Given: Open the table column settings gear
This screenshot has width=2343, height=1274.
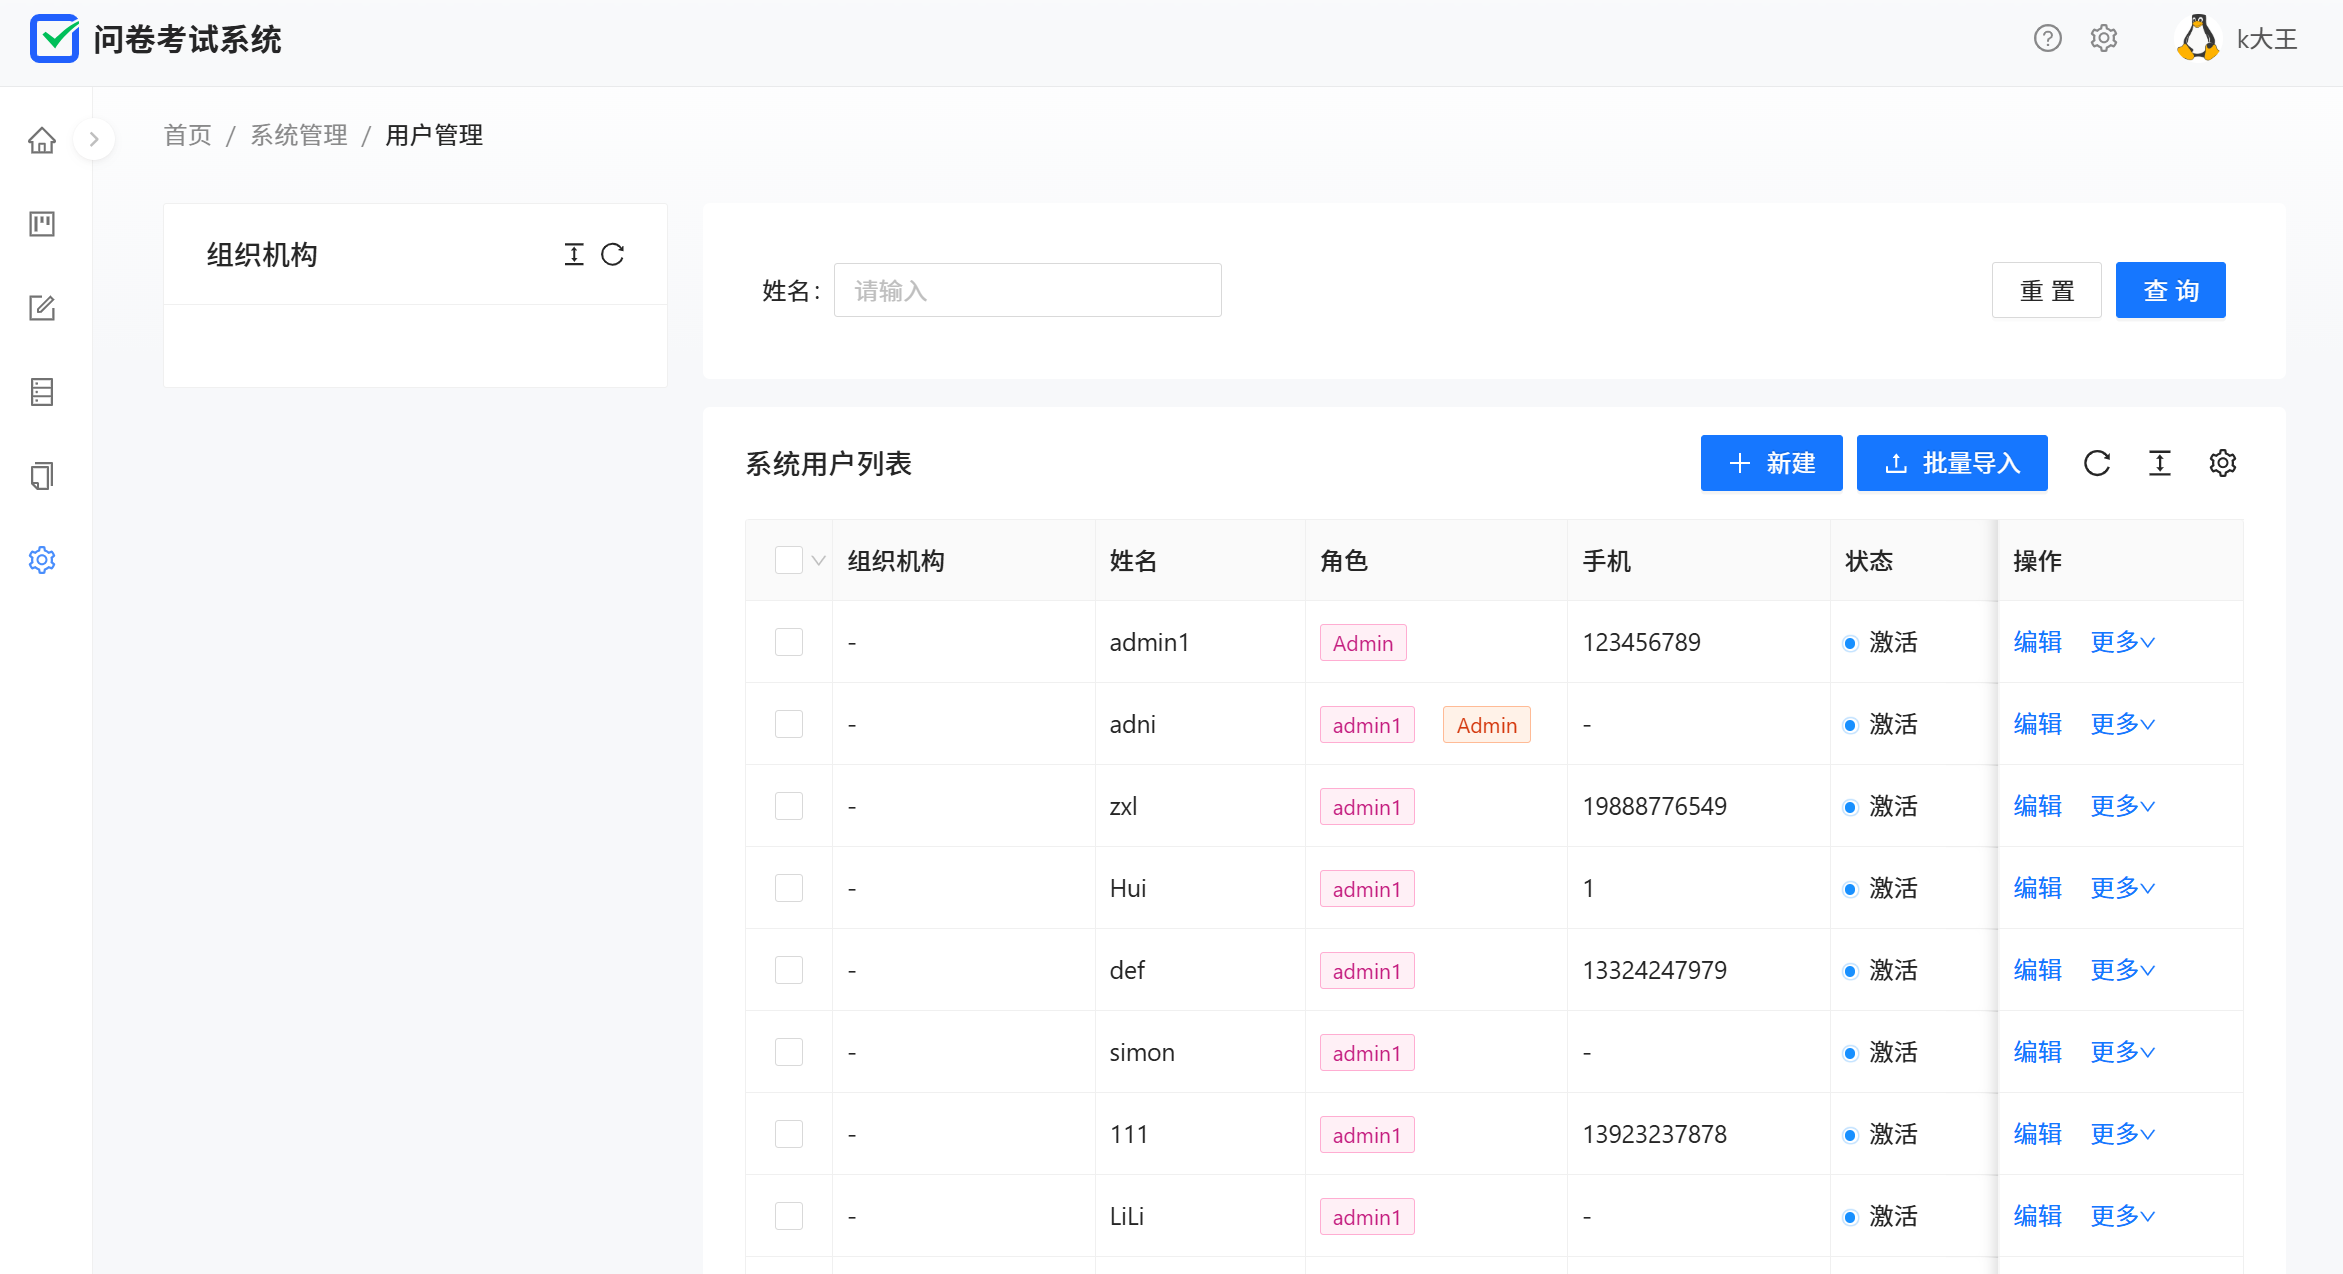Looking at the screenshot, I should [x=2222, y=463].
